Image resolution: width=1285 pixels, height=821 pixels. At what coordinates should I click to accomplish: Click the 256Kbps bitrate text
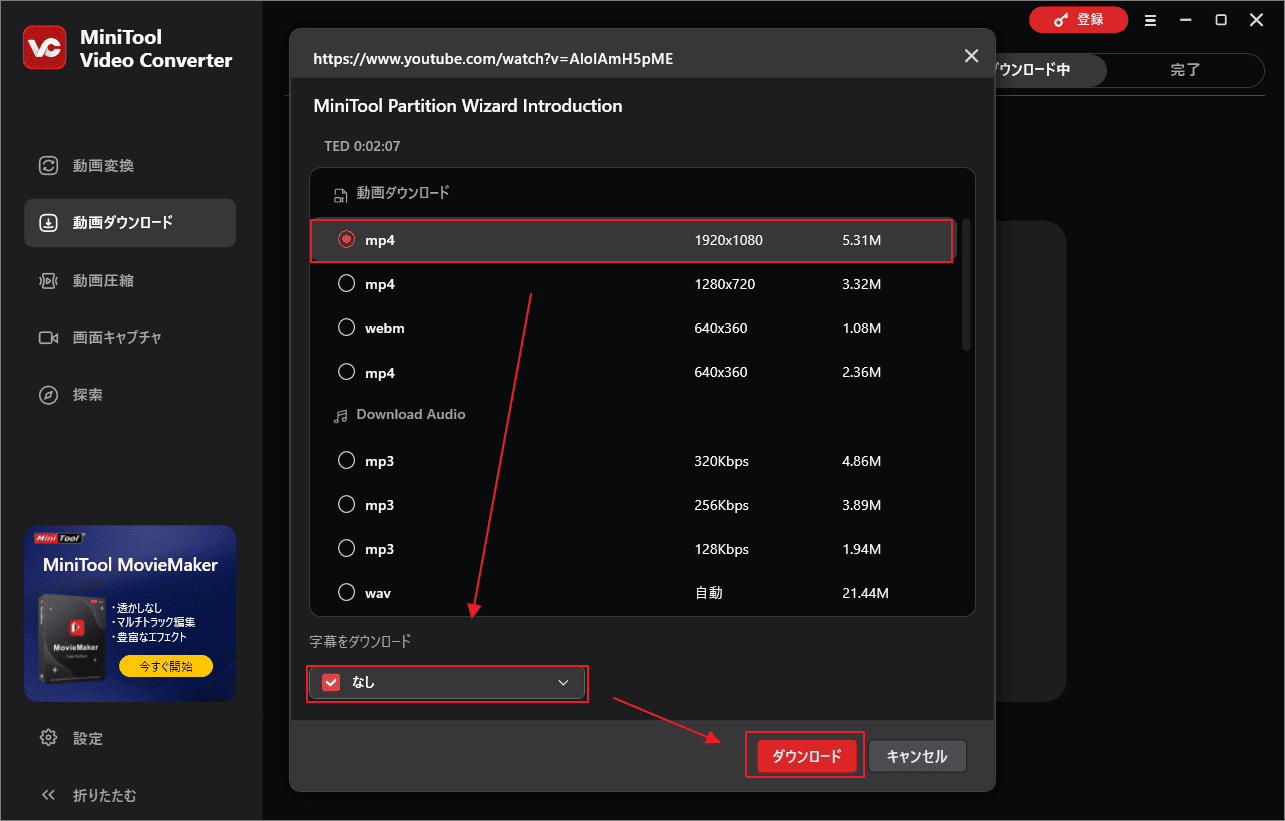point(722,505)
